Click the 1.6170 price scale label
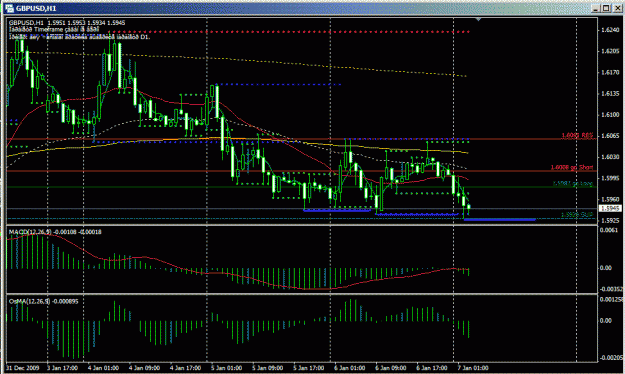The height and width of the screenshot is (374, 625). [x=610, y=72]
